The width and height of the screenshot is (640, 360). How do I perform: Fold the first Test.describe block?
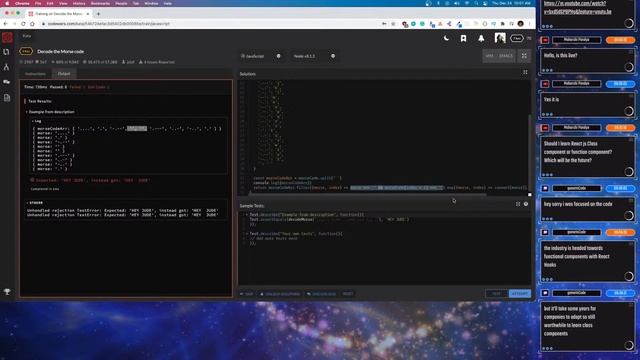coord(247,215)
